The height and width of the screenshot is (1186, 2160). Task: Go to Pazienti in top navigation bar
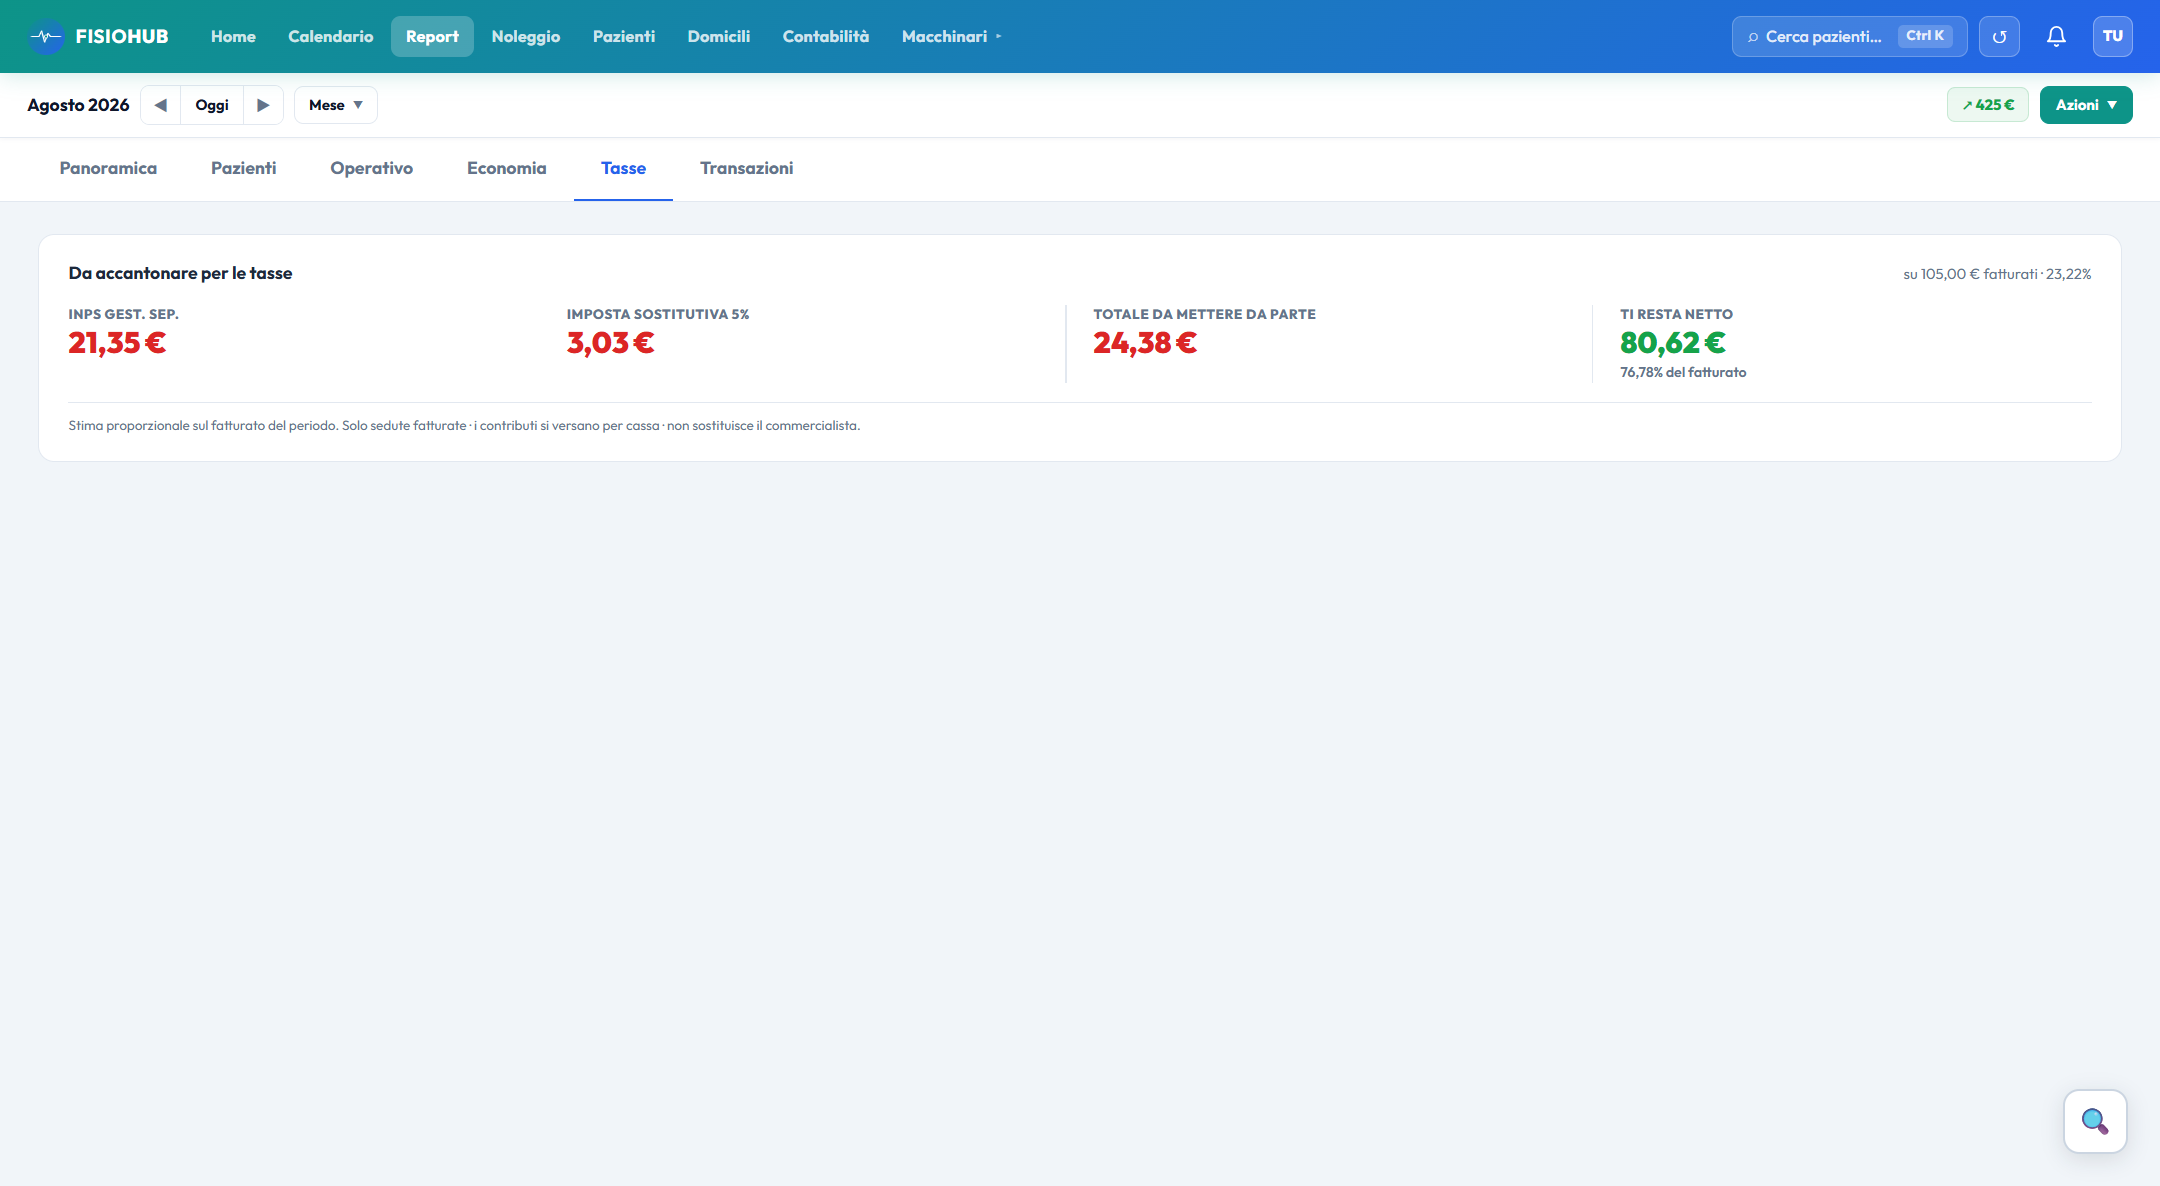click(x=624, y=37)
